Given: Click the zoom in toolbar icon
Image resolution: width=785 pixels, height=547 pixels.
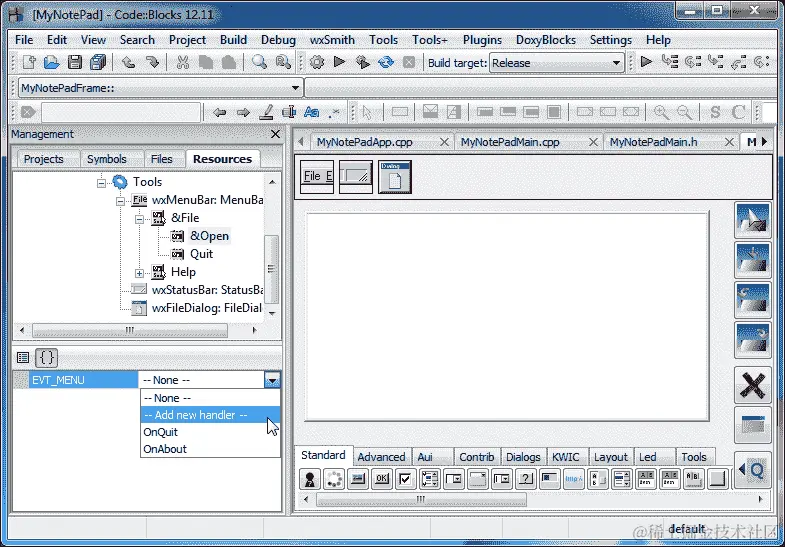Looking at the screenshot, I should (661, 112).
